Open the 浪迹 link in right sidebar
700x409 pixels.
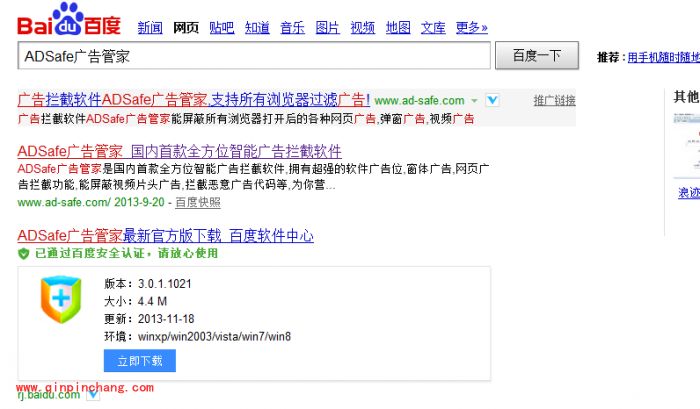tap(689, 192)
